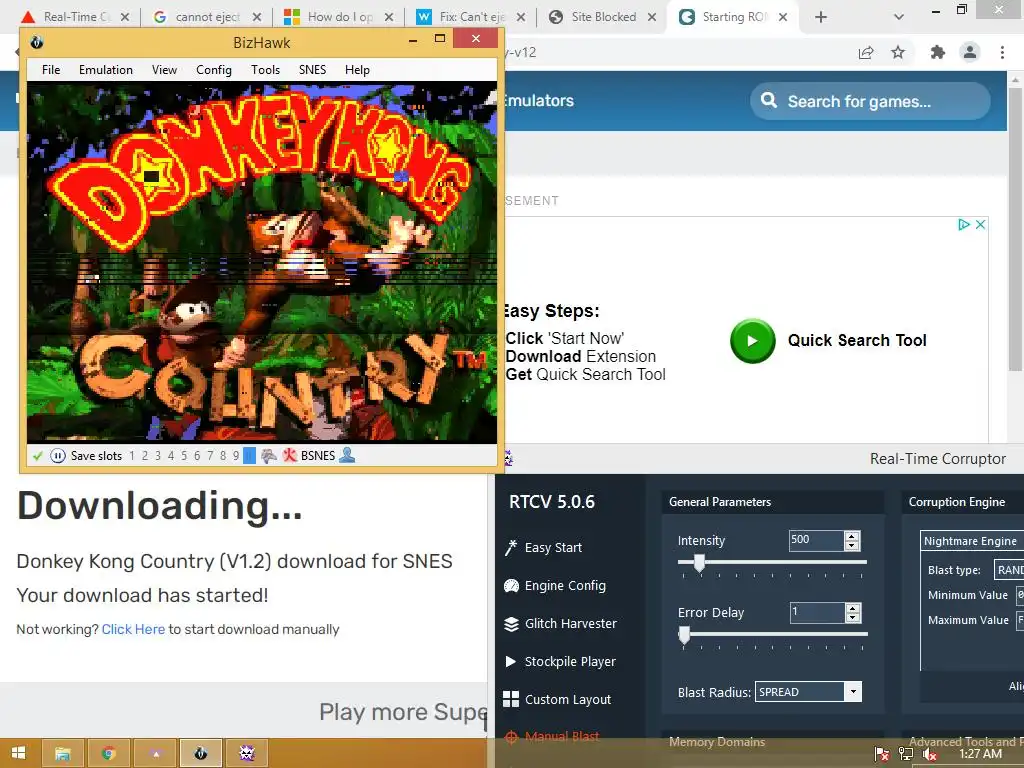Click the blue user profile icon in BizHawk

pyautogui.click(x=347, y=455)
